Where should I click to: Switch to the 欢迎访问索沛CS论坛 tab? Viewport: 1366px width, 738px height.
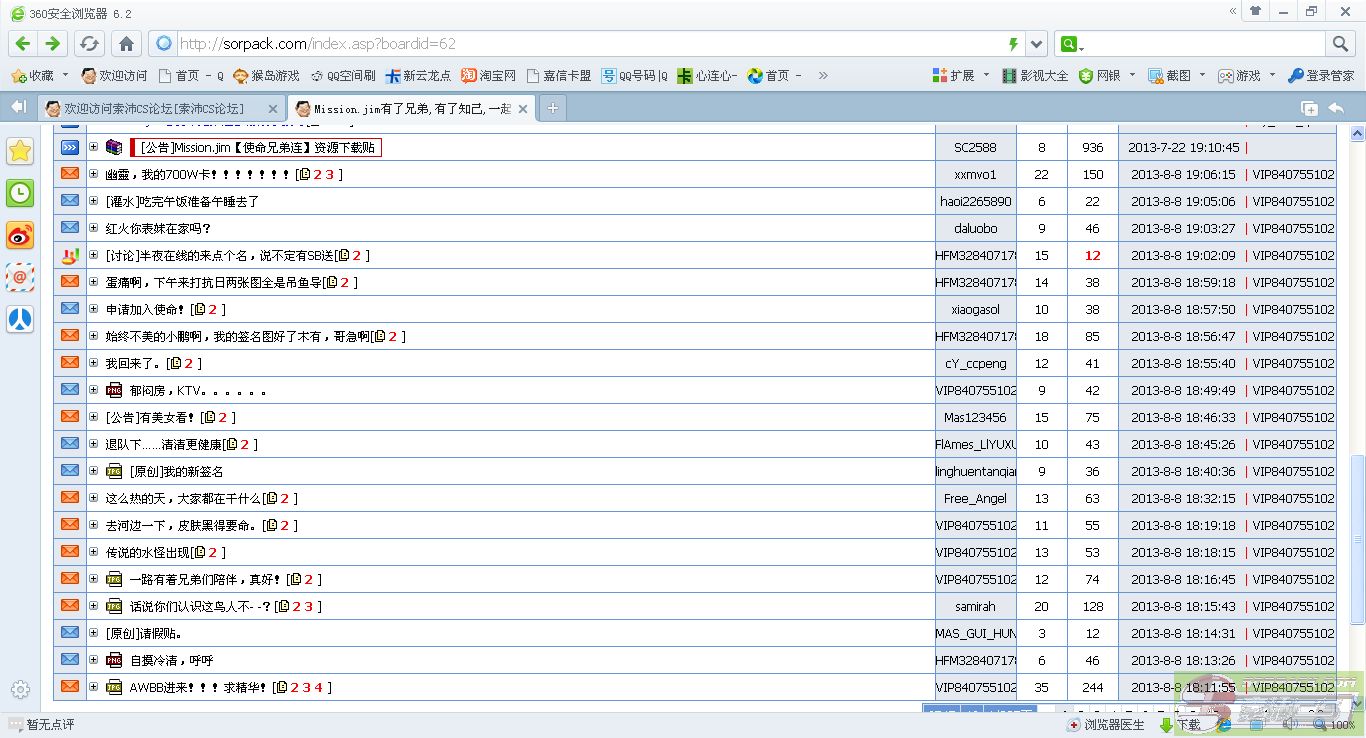(153, 108)
